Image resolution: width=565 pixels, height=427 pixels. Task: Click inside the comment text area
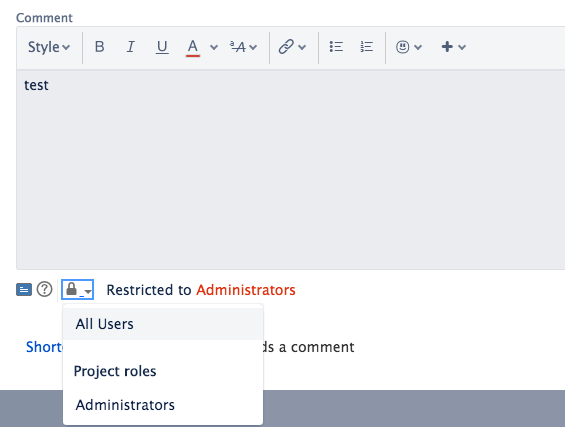click(290, 170)
